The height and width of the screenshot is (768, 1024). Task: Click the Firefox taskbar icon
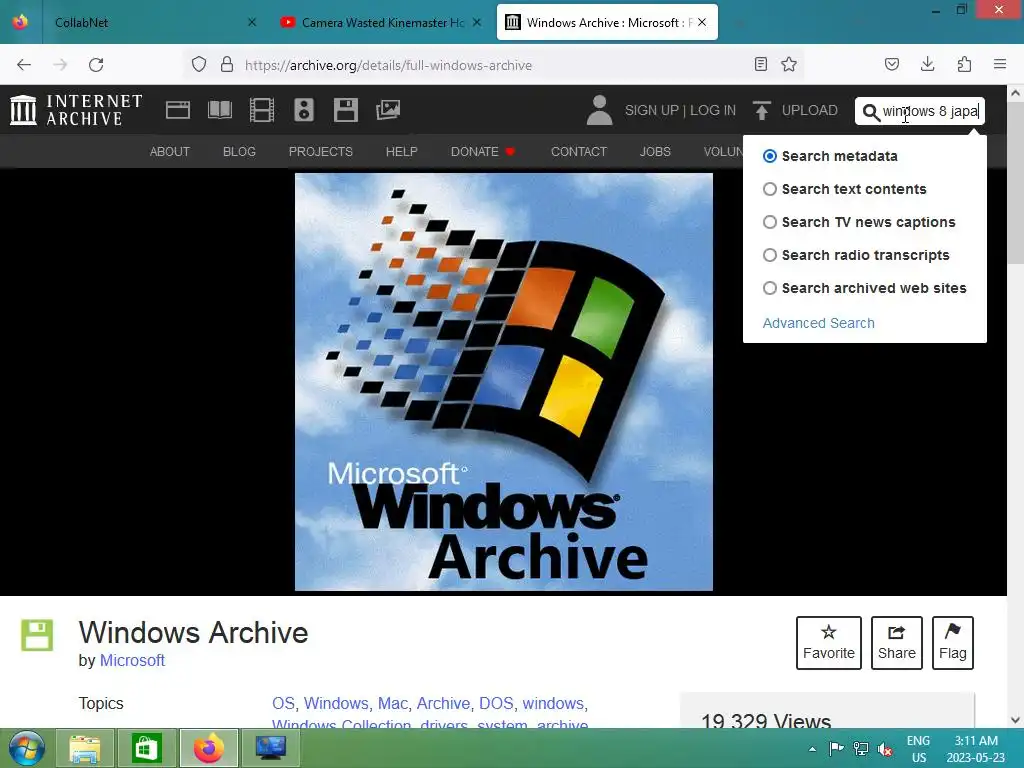click(x=208, y=748)
